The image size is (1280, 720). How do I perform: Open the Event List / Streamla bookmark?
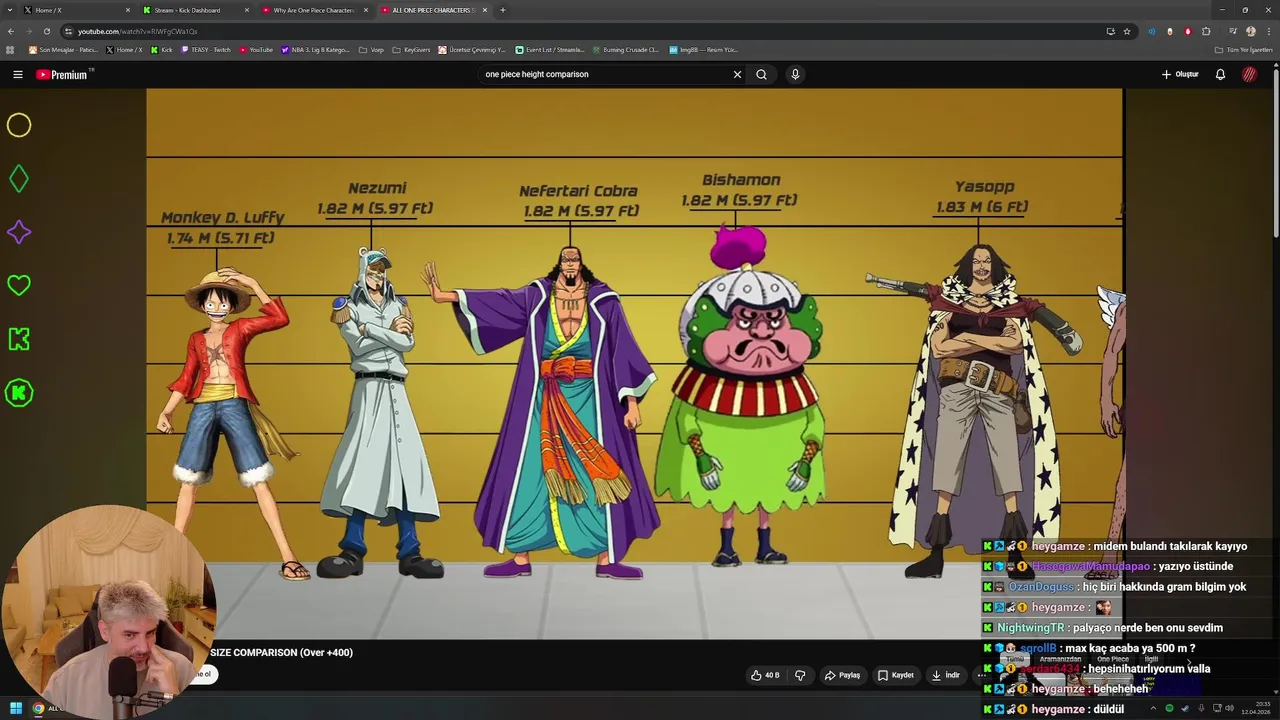pyautogui.click(x=550, y=49)
